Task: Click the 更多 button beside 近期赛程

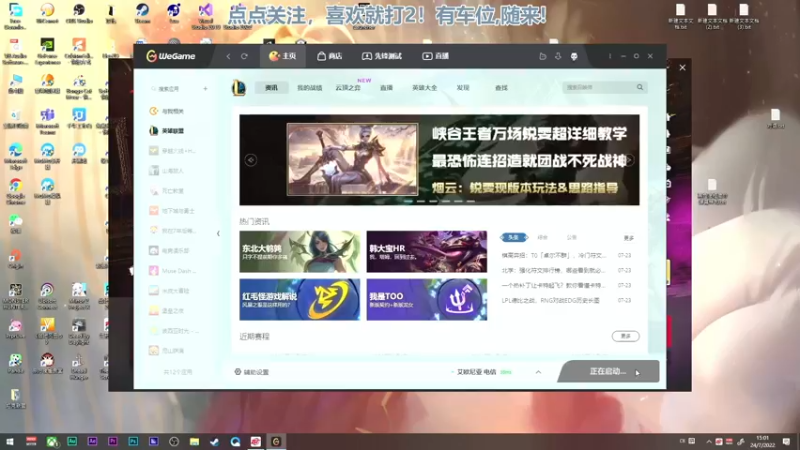Action: (626, 336)
